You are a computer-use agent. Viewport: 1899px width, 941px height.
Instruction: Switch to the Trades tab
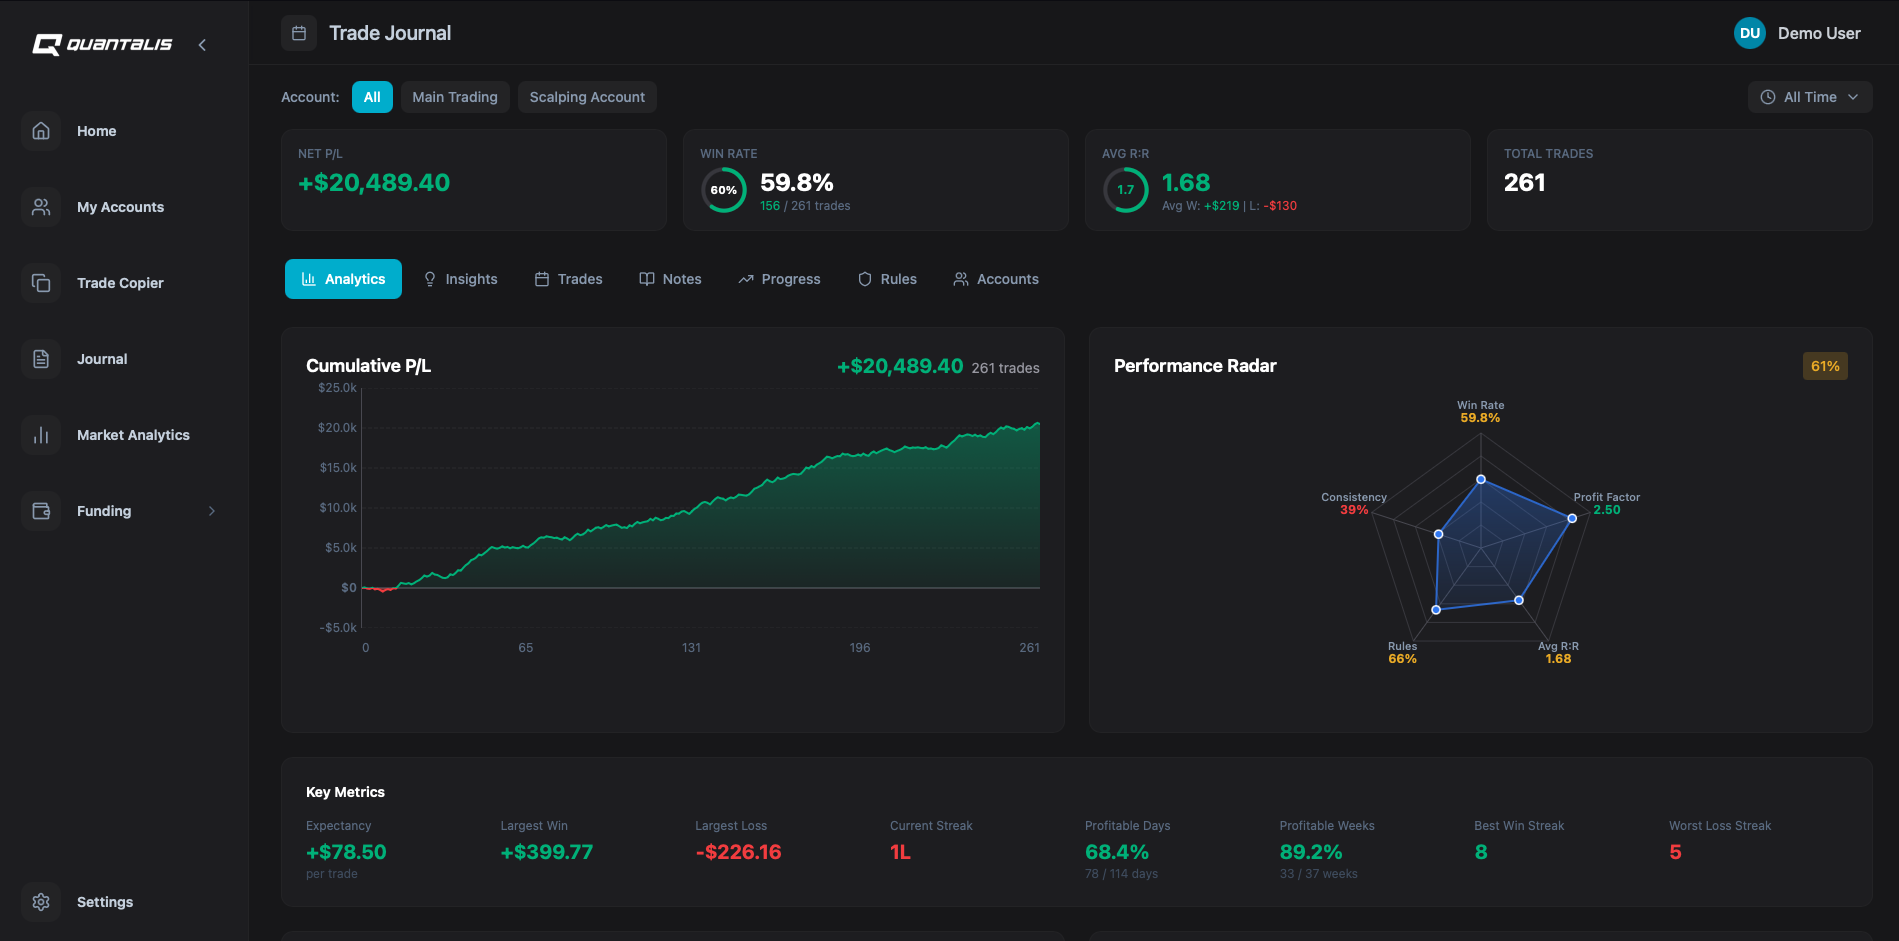(x=568, y=279)
